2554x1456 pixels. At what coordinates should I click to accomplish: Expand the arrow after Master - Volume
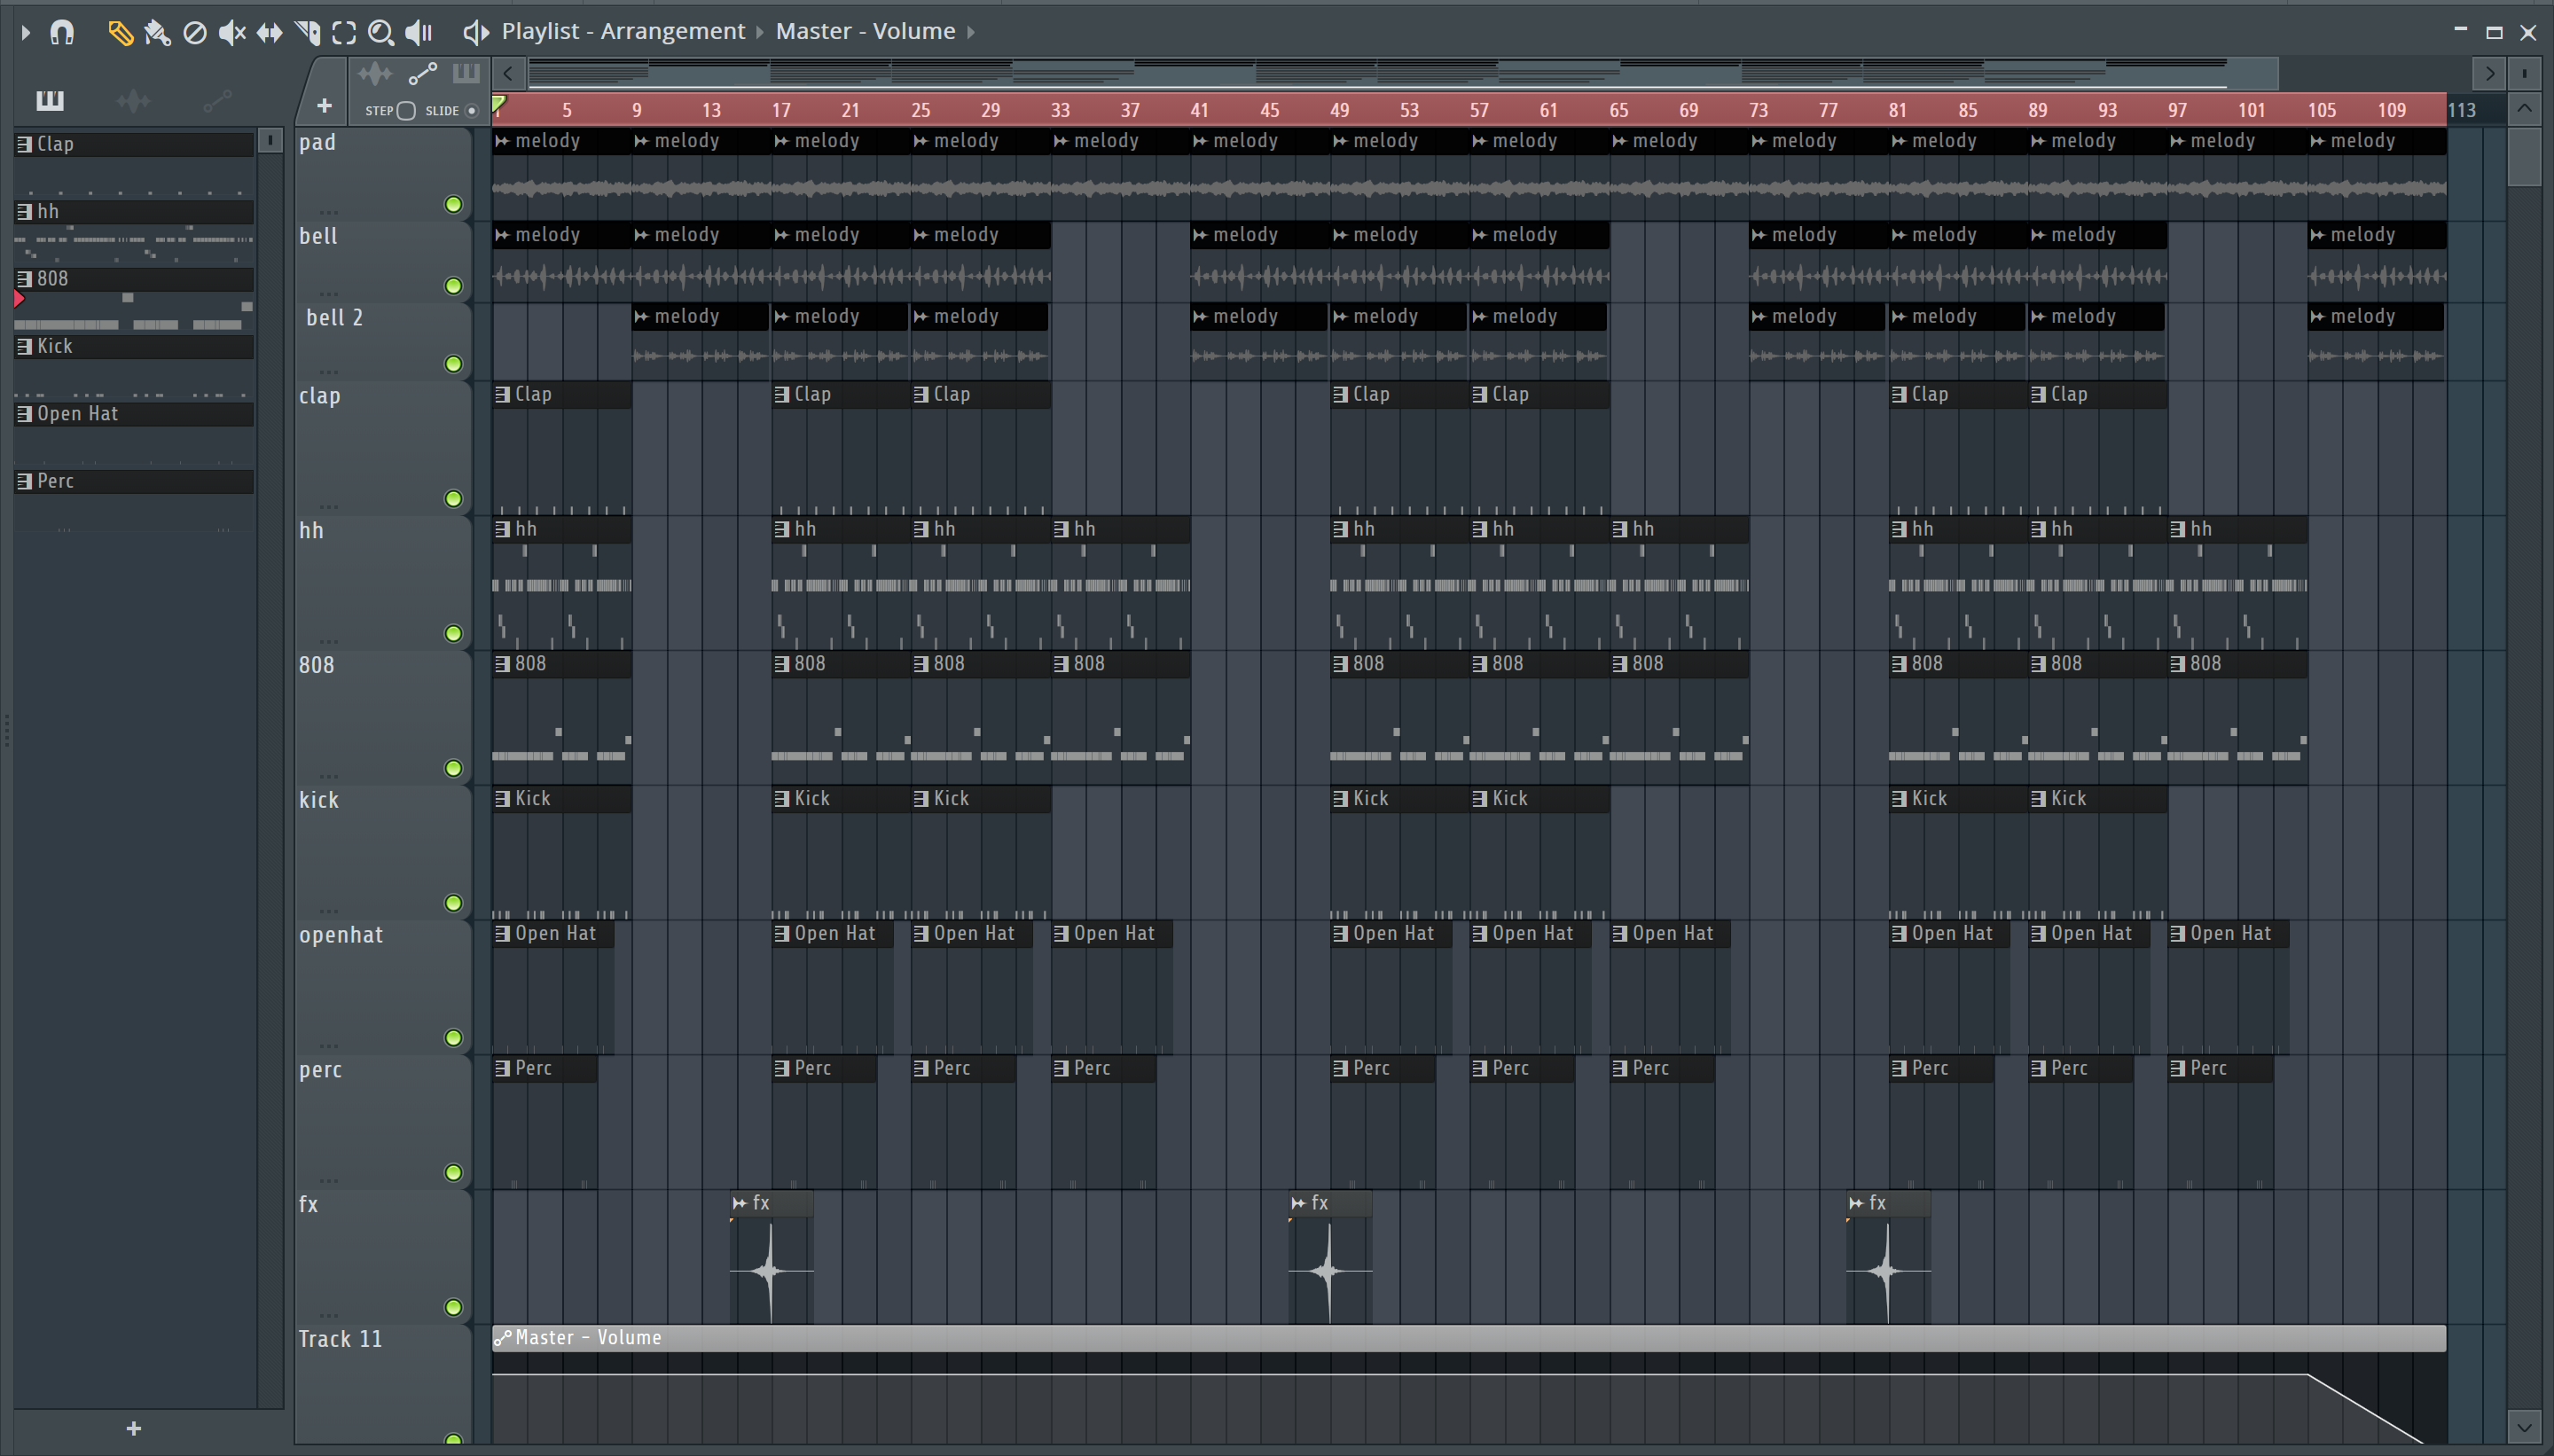[x=970, y=32]
